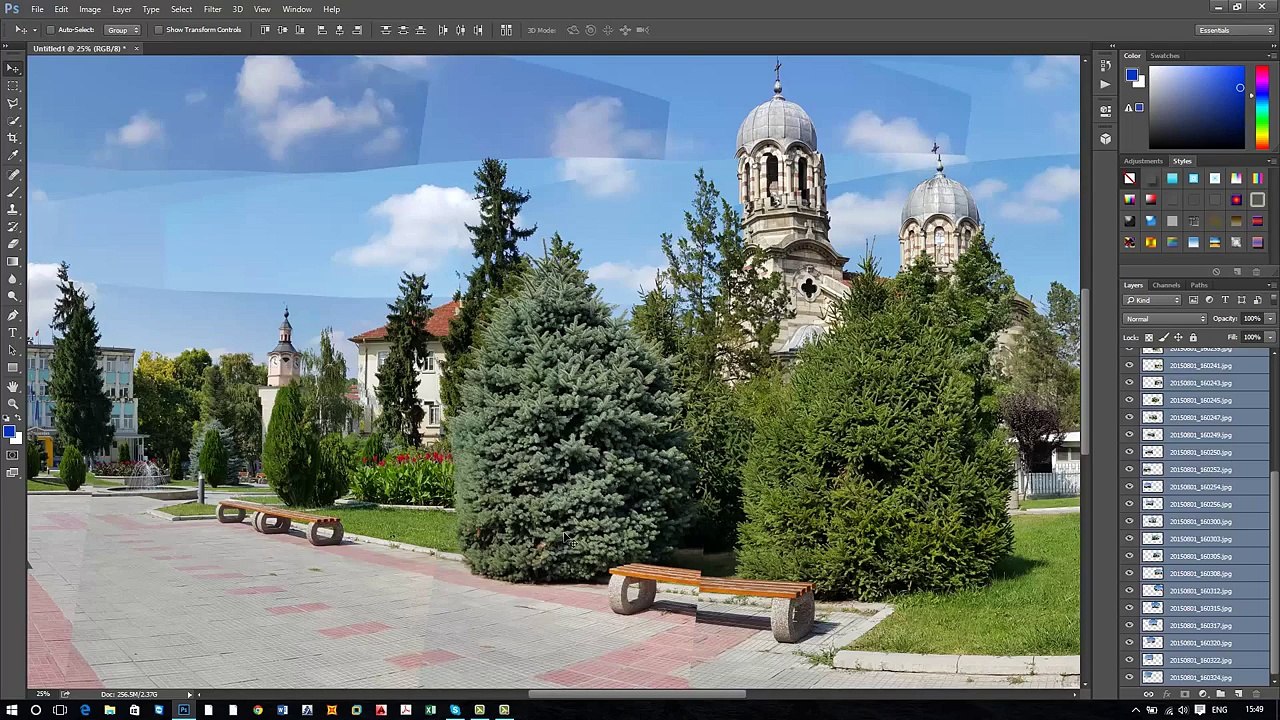The height and width of the screenshot is (720, 1280).
Task: Select the Rectangle shape tool
Action: 13,367
